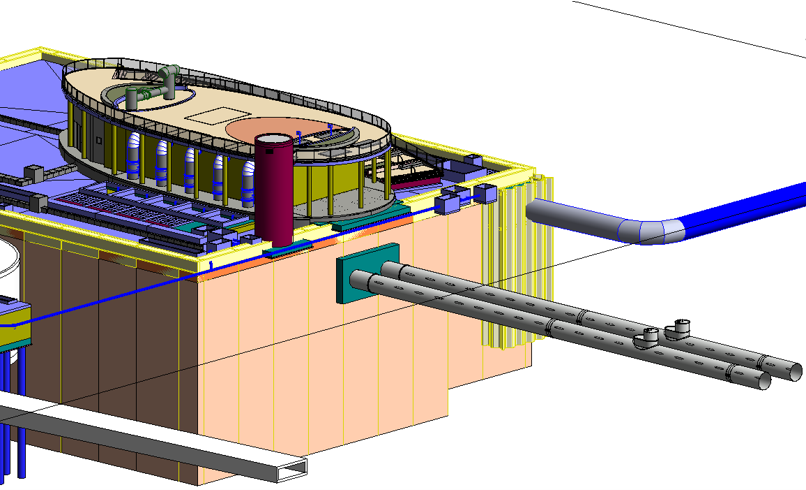The width and height of the screenshot is (806, 490).
Task: Click the purple roof slab upper left
Action: (30, 90)
